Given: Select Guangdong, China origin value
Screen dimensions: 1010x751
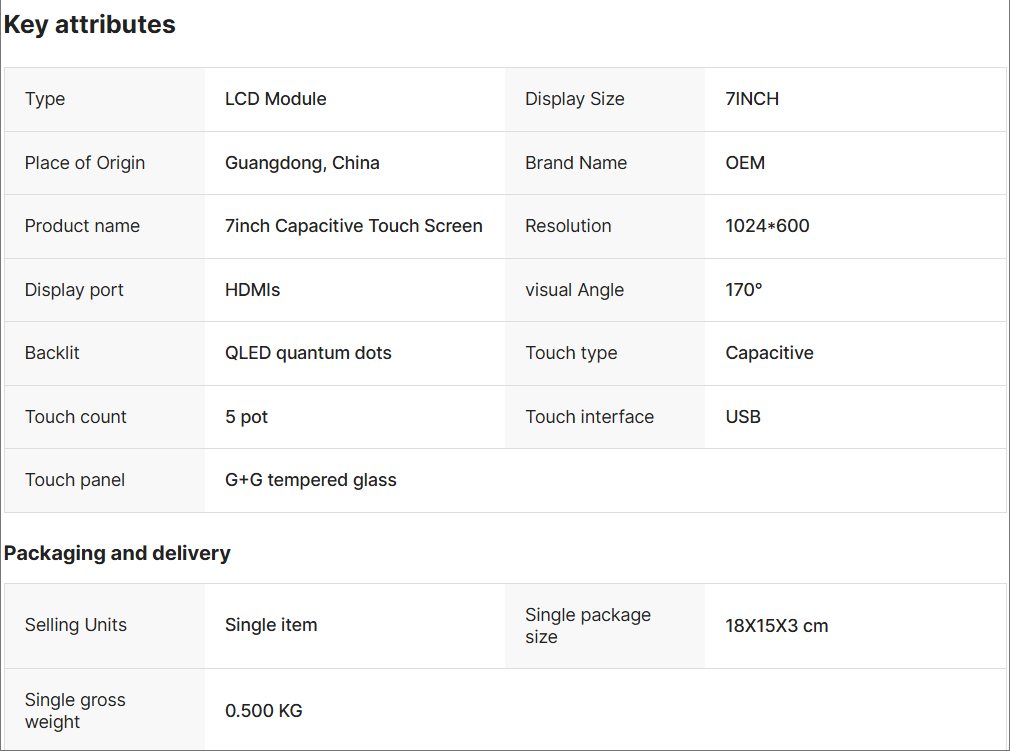Looking at the screenshot, I should (x=302, y=163).
